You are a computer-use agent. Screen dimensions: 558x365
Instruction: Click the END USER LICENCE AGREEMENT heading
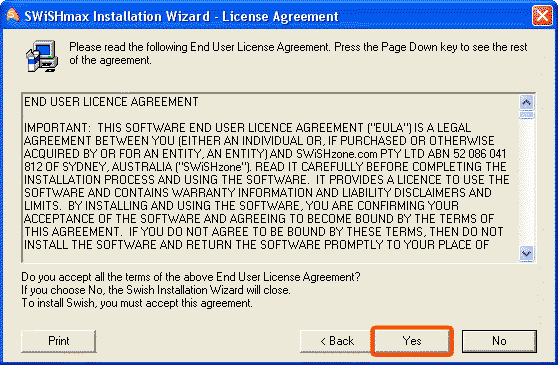111,102
